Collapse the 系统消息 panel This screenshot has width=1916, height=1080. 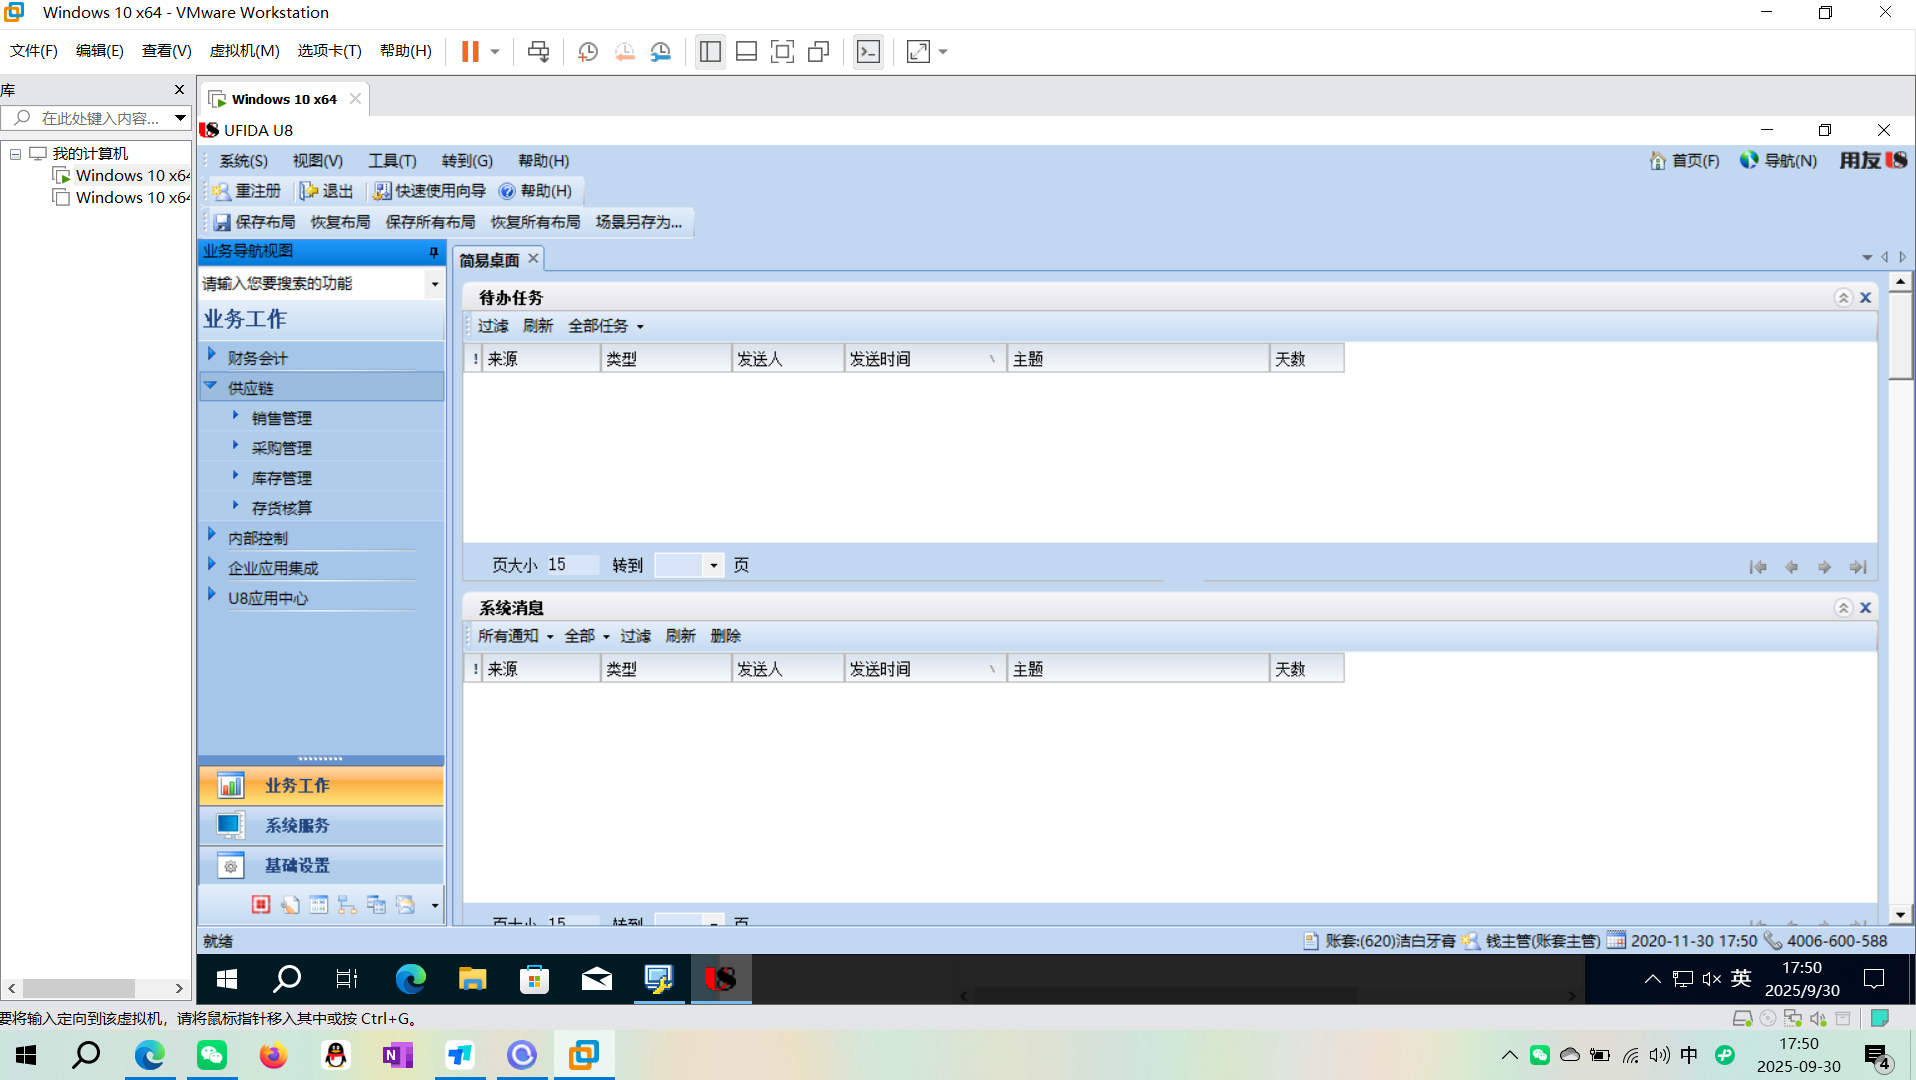[x=1843, y=608]
